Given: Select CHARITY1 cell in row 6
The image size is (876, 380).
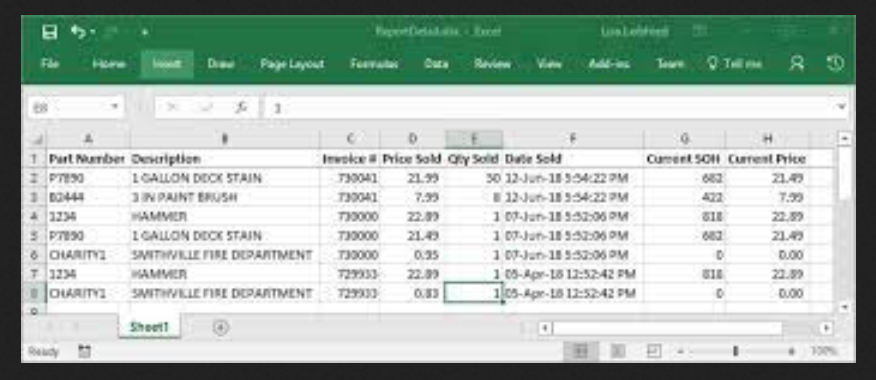Looking at the screenshot, I should click(x=88, y=255).
